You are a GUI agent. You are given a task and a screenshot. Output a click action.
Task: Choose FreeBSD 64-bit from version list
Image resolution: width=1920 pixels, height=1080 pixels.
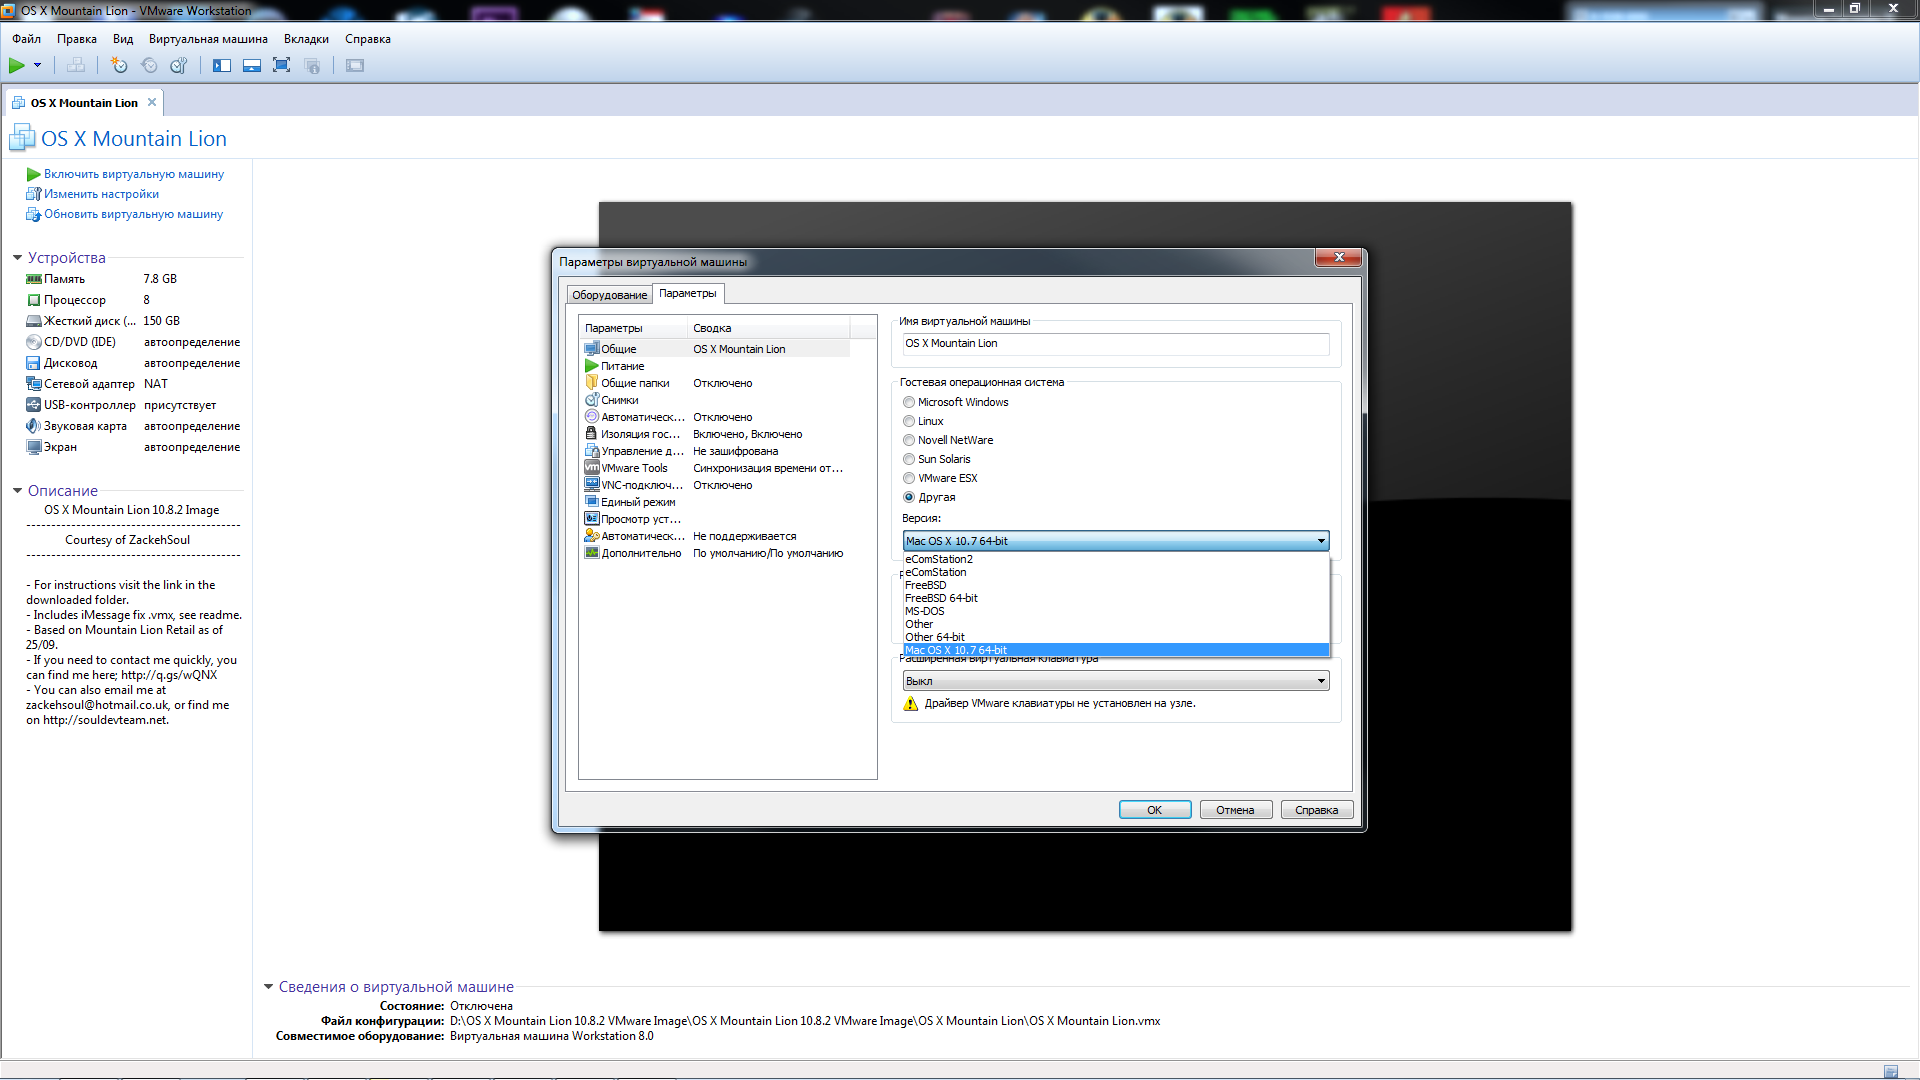click(x=1116, y=598)
